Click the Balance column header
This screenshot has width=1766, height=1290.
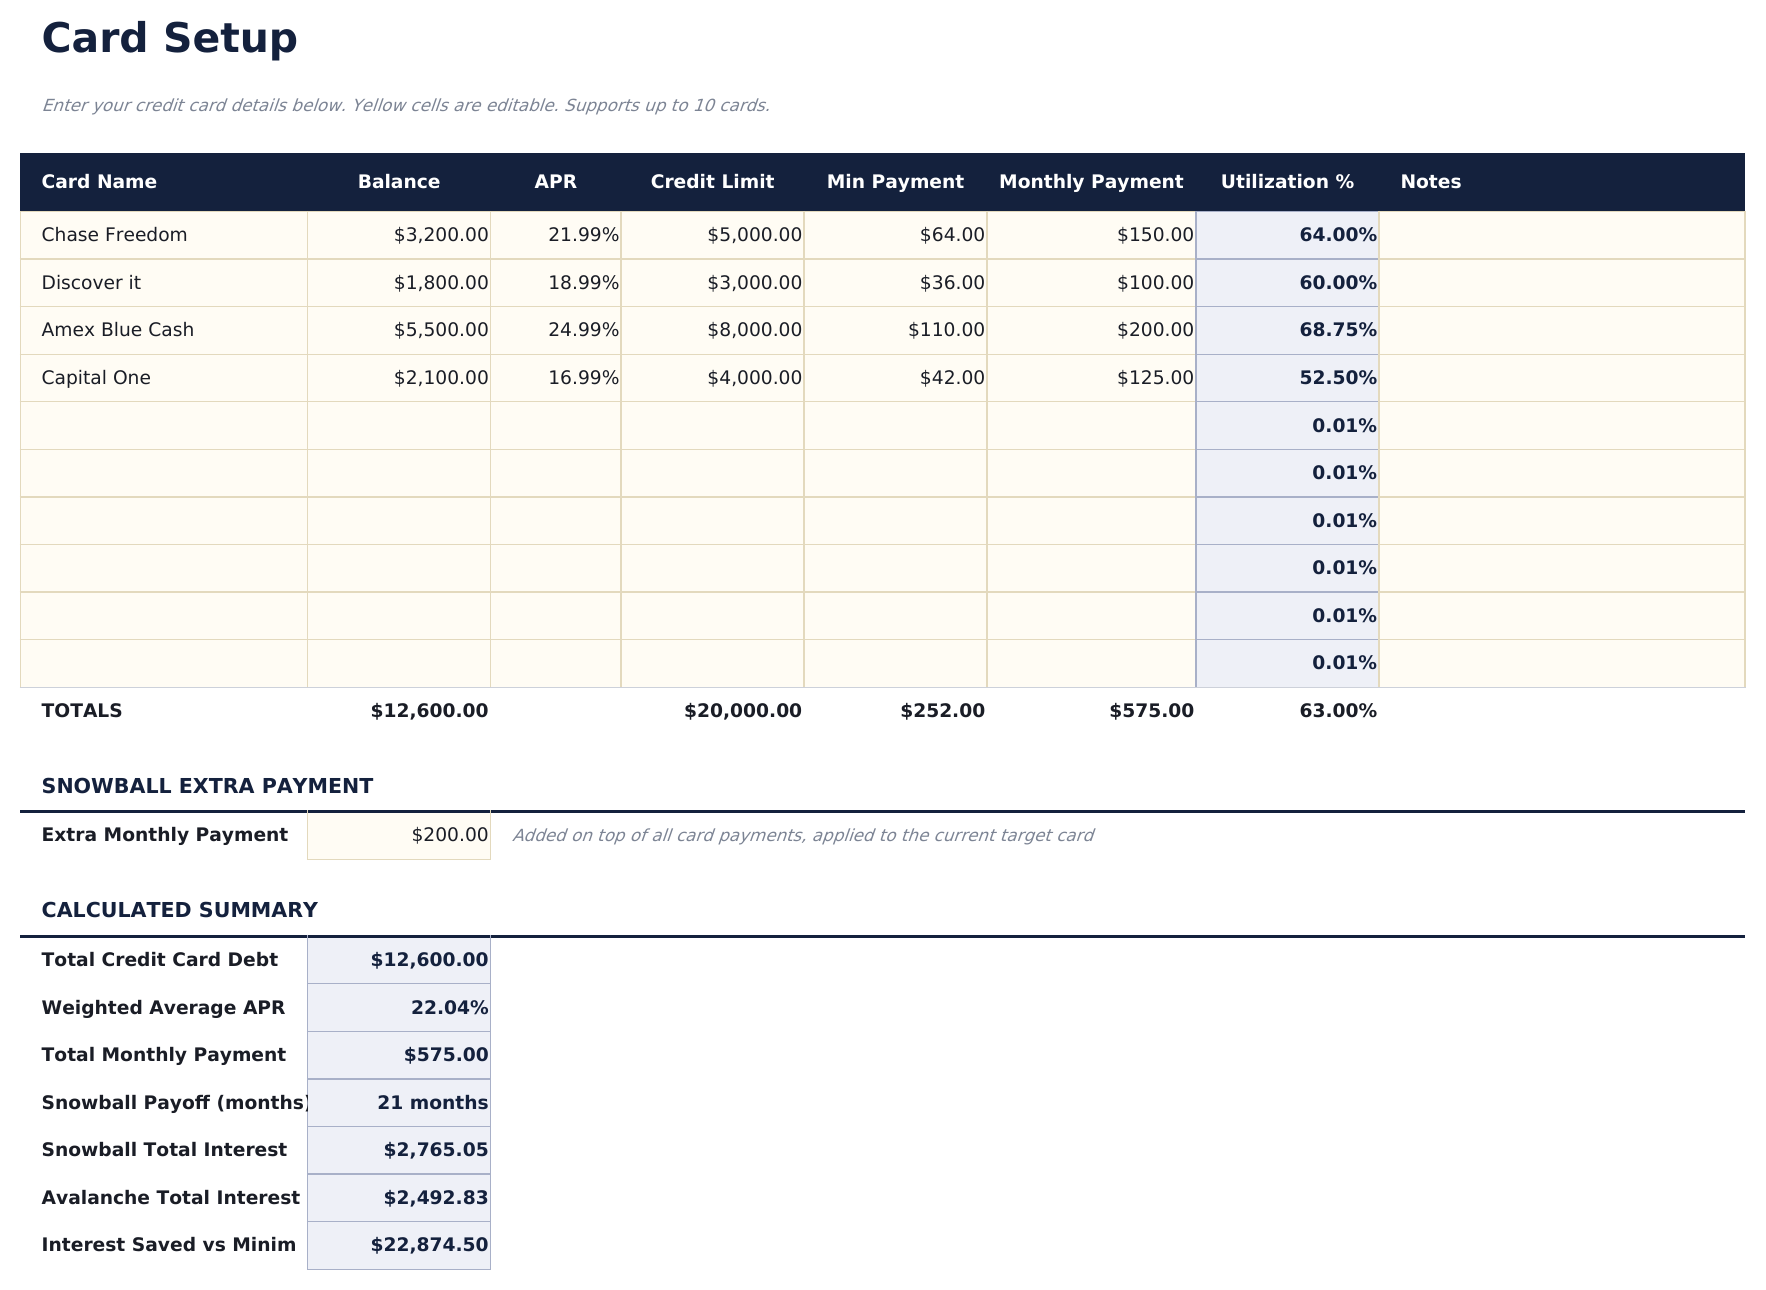pyautogui.click(x=399, y=181)
